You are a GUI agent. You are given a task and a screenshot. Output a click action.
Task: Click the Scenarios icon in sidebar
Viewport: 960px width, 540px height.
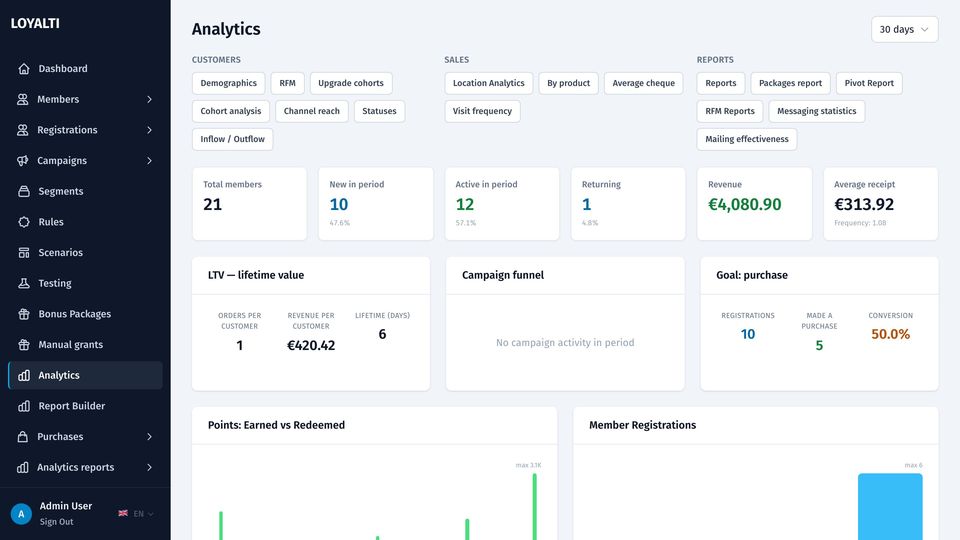click(x=24, y=252)
